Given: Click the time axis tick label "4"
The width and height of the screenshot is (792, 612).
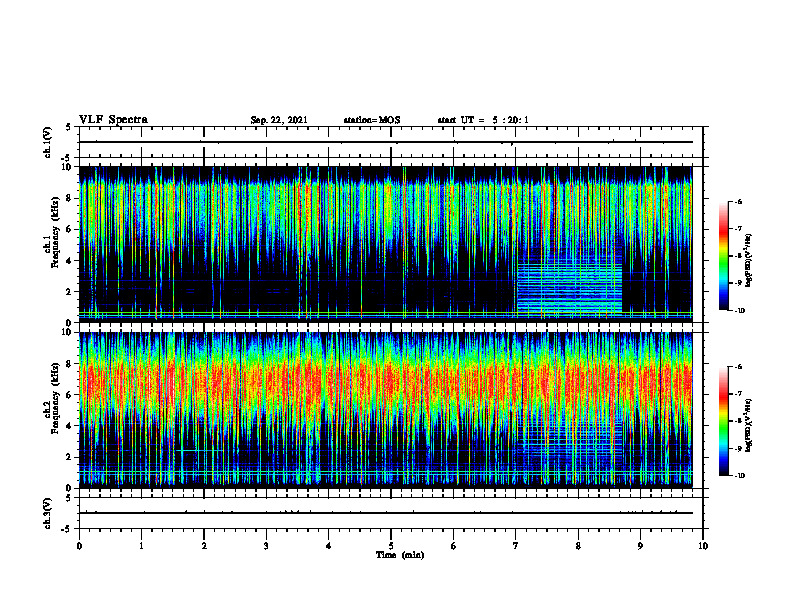Looking at the screenshot, I should point(329,546).
